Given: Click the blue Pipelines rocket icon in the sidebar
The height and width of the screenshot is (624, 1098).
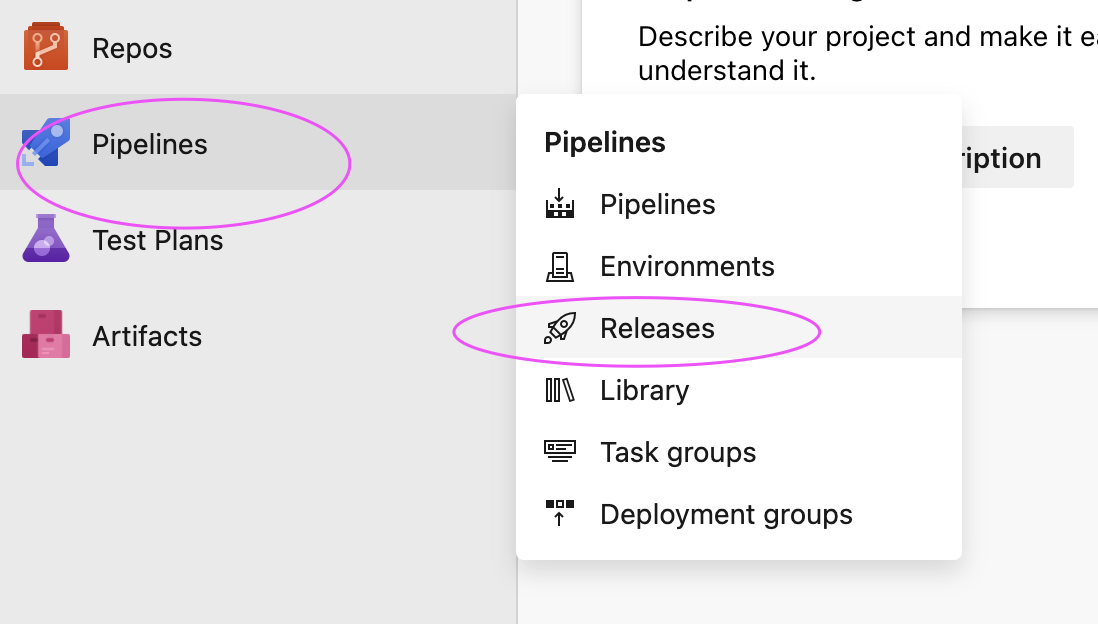Looking at the screenshot, I should 46,143.
